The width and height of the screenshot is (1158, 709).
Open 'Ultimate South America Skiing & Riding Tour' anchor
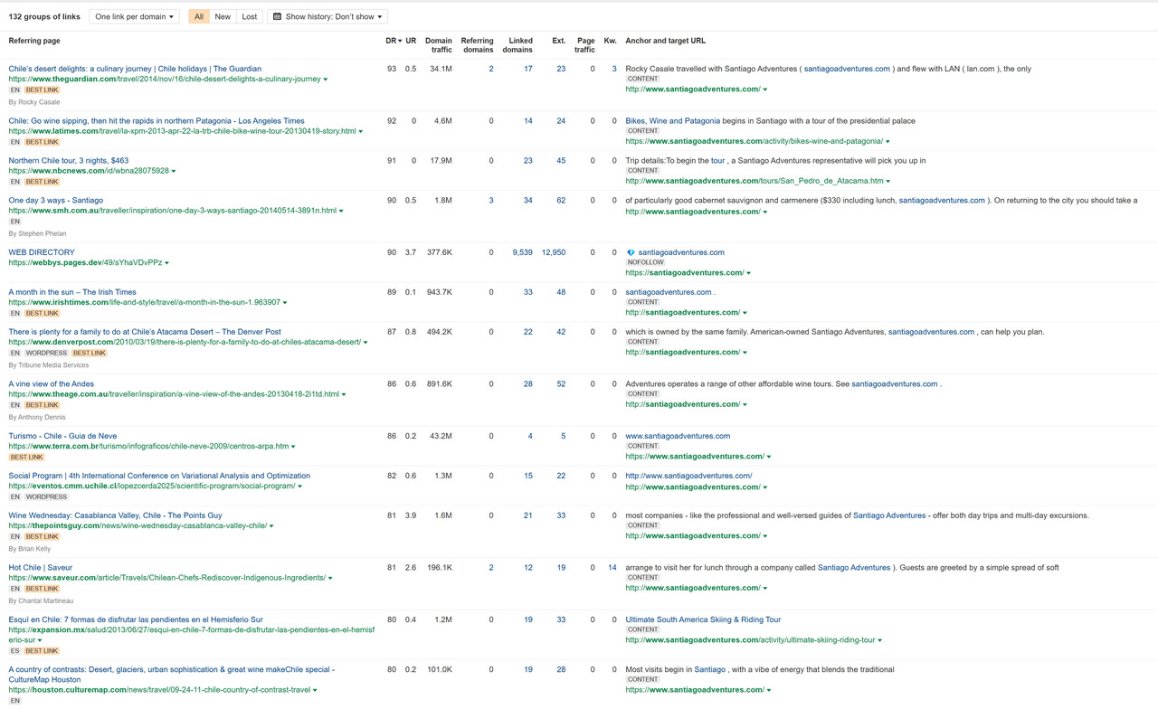click(x=703, y=620)
